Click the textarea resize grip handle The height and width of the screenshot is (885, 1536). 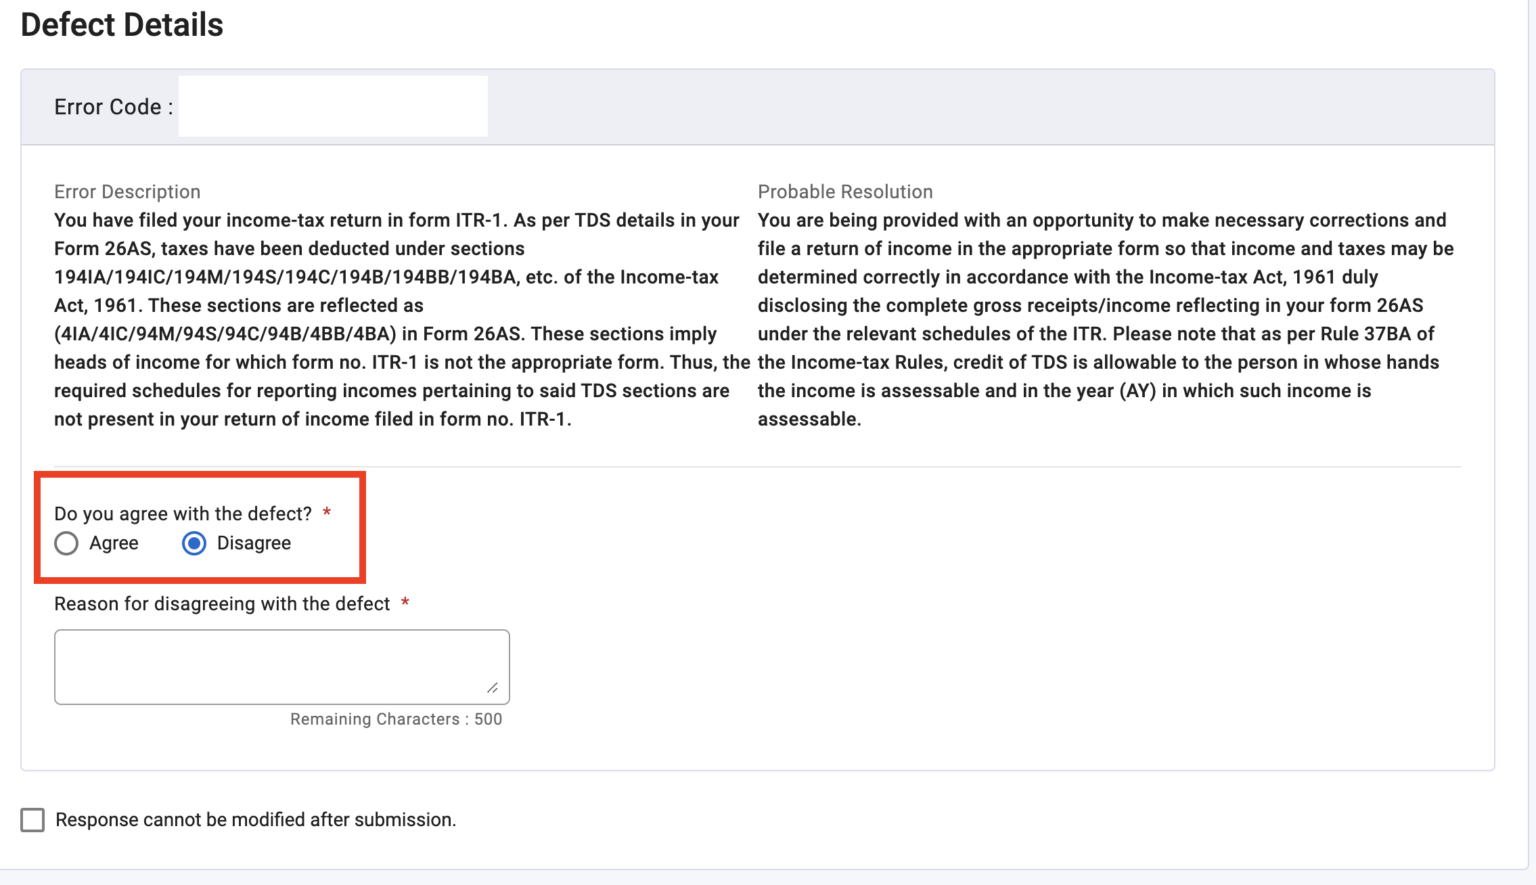click(494, 687)
